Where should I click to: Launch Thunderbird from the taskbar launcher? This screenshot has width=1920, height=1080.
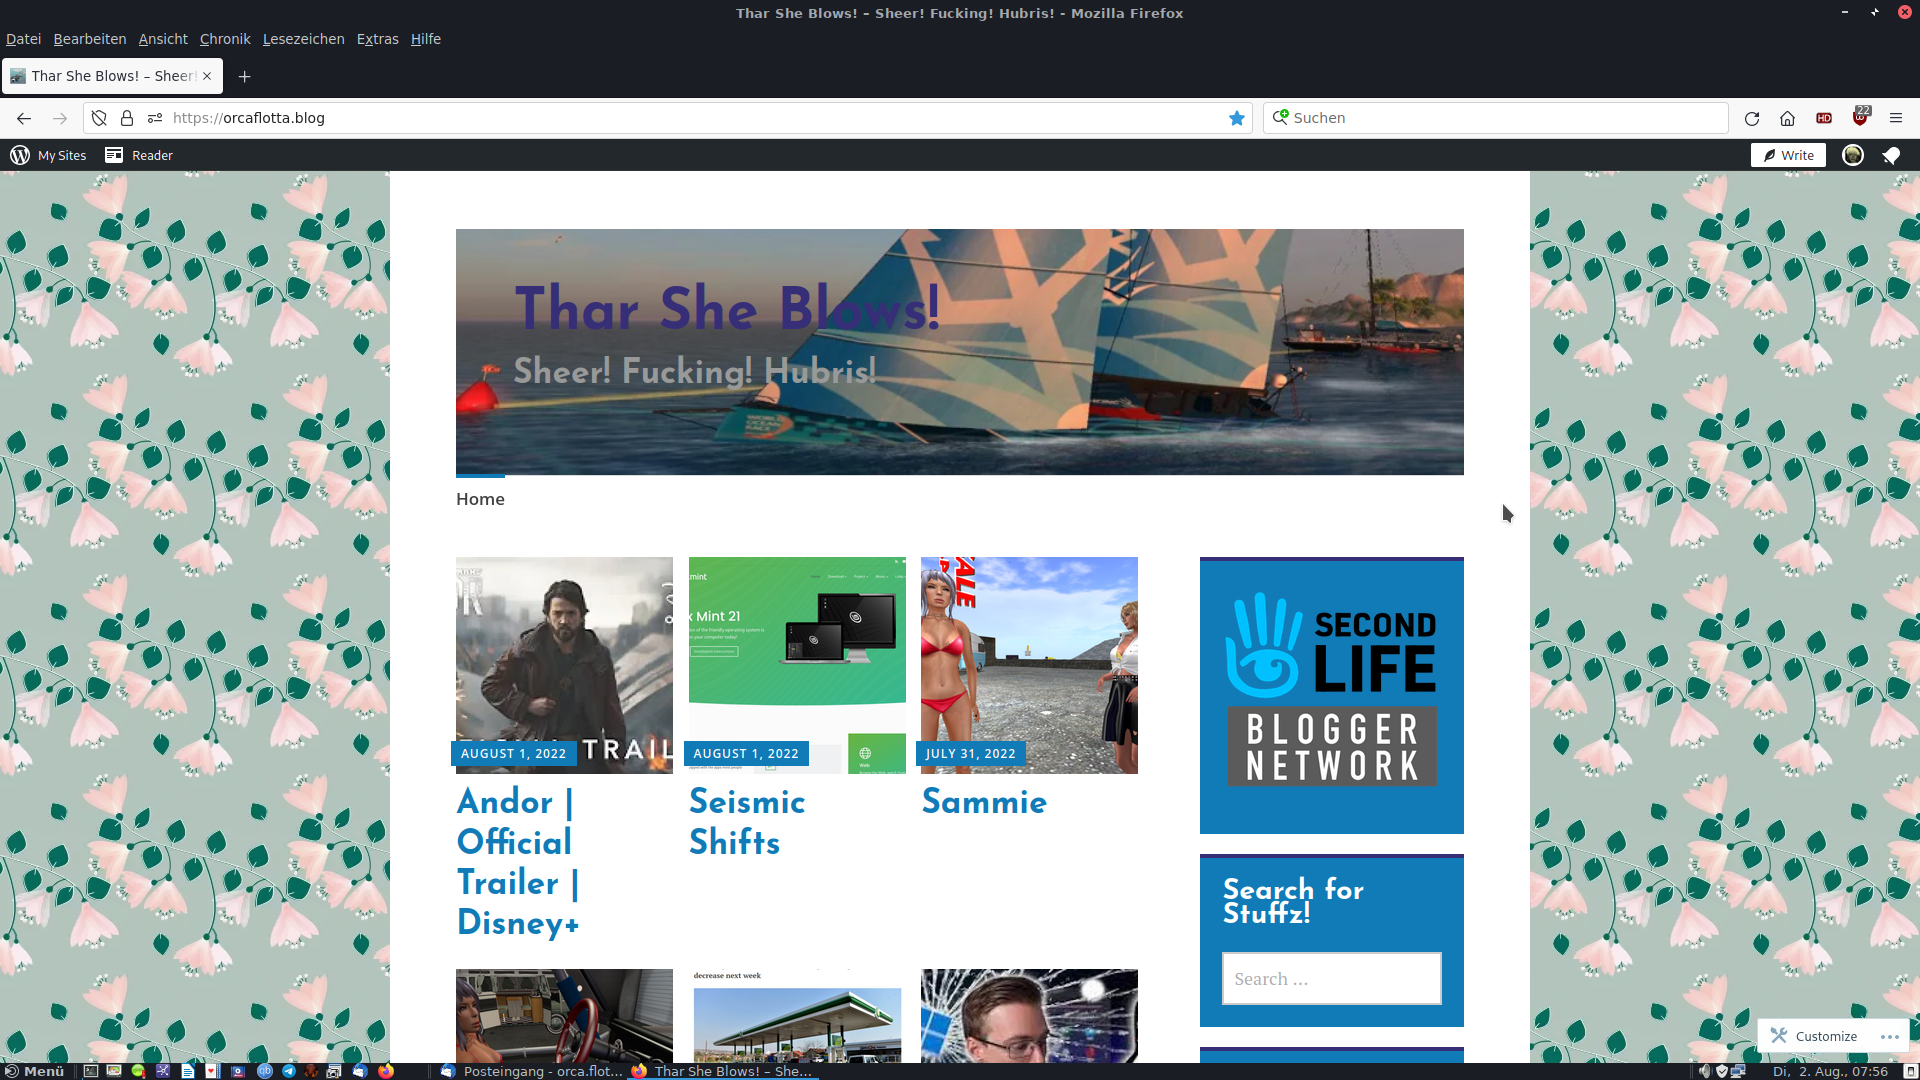pos(360,1071)
